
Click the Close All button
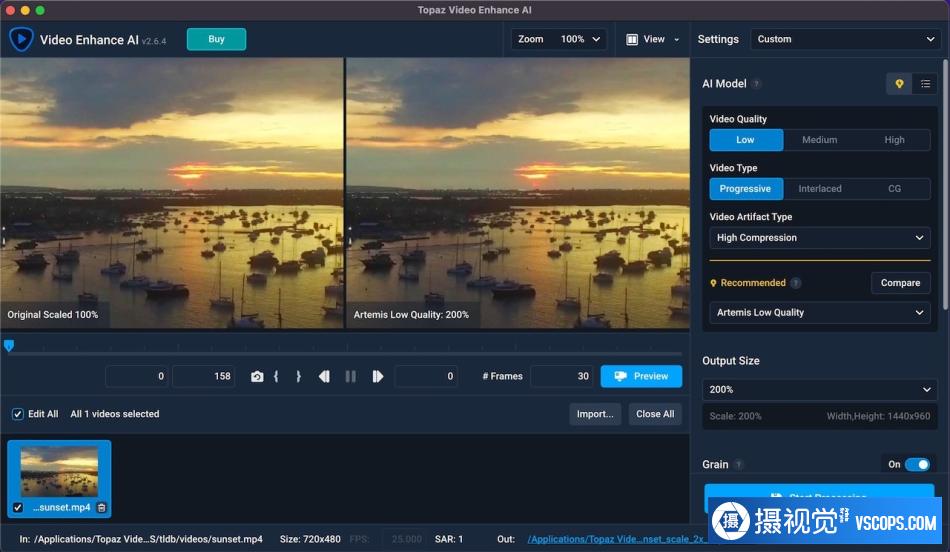655,414
